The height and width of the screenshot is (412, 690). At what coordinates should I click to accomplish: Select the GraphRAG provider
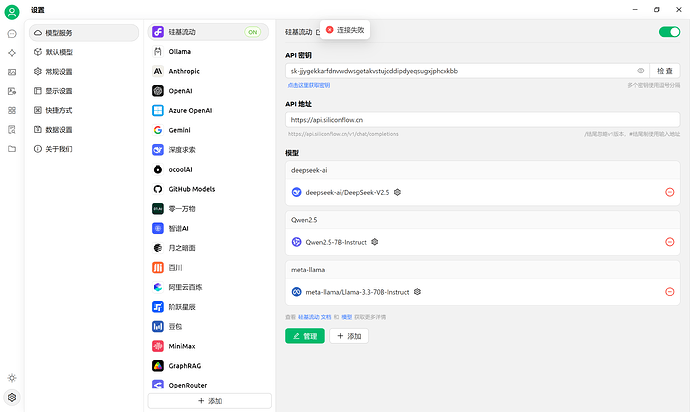pos(208,366)
